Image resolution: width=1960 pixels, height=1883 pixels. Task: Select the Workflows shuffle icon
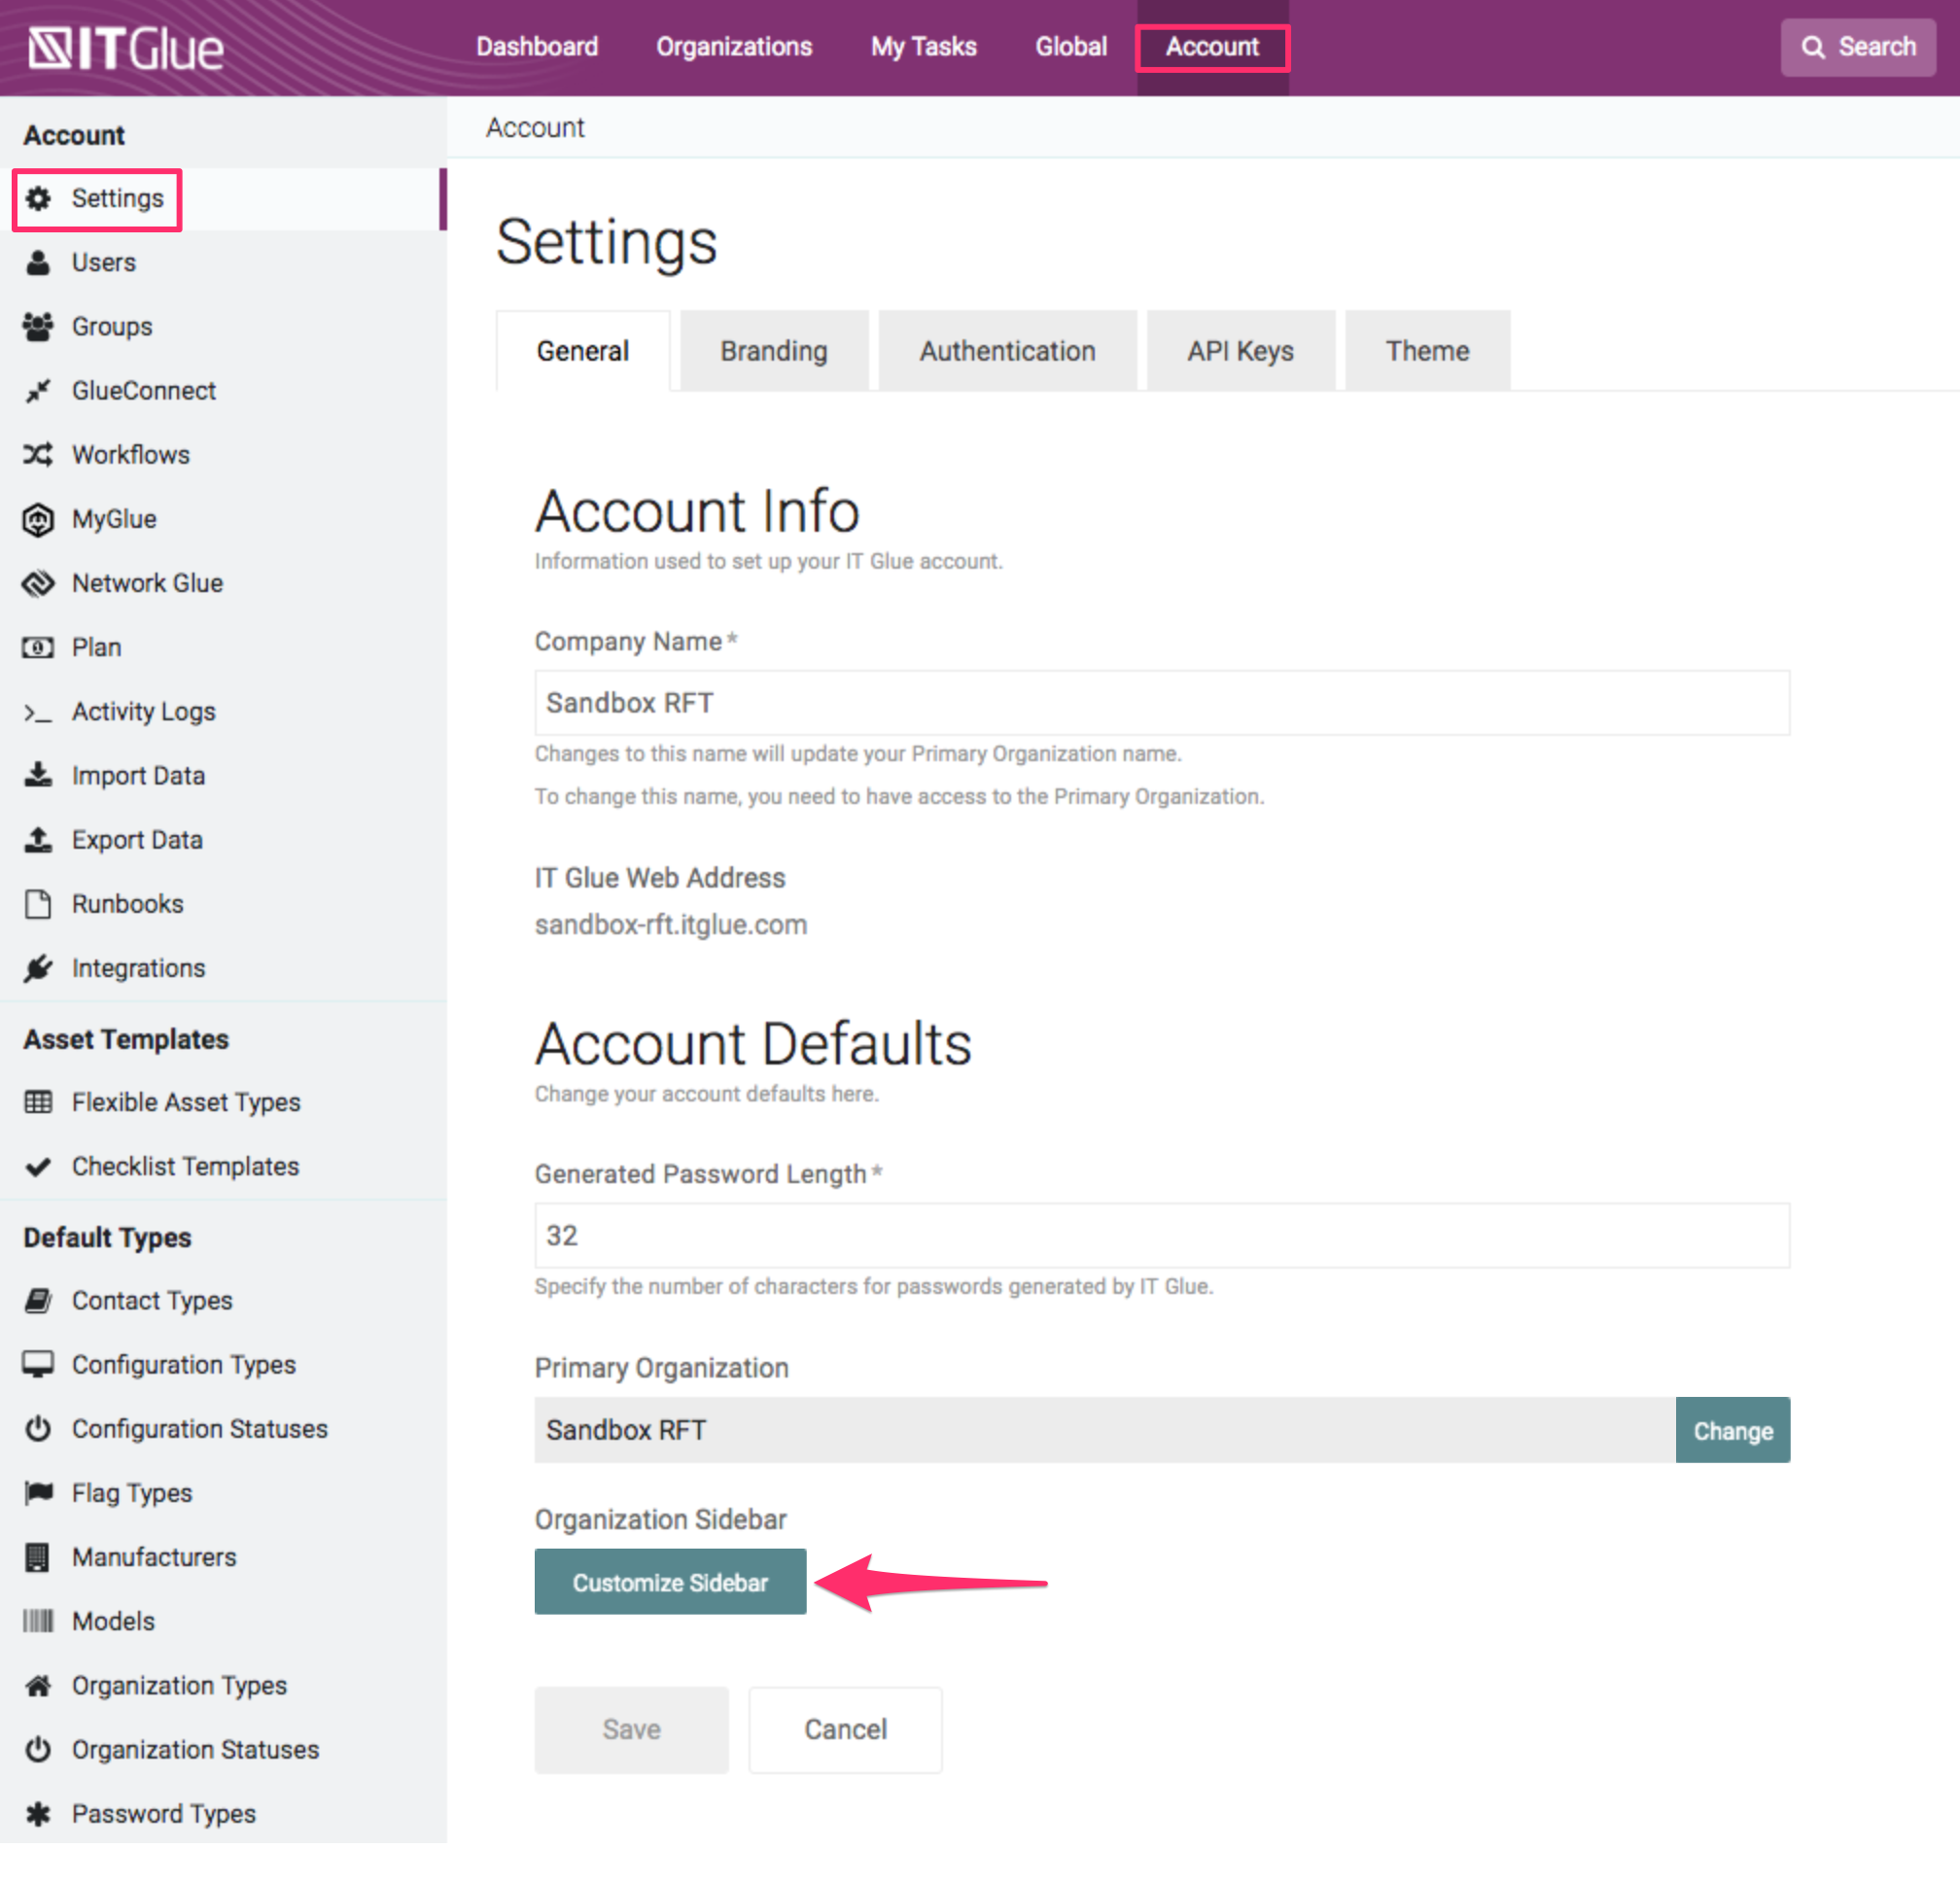pos(38,454)
